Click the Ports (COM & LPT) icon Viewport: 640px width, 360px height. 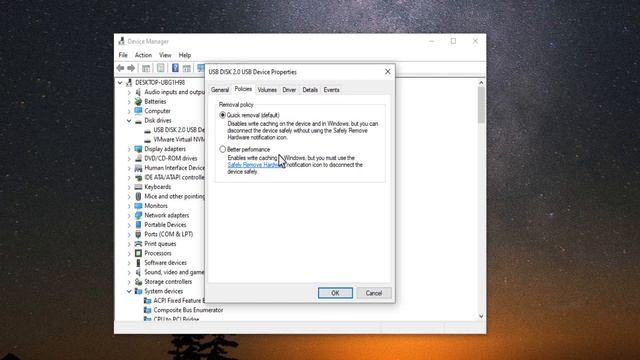coord(138,234)
